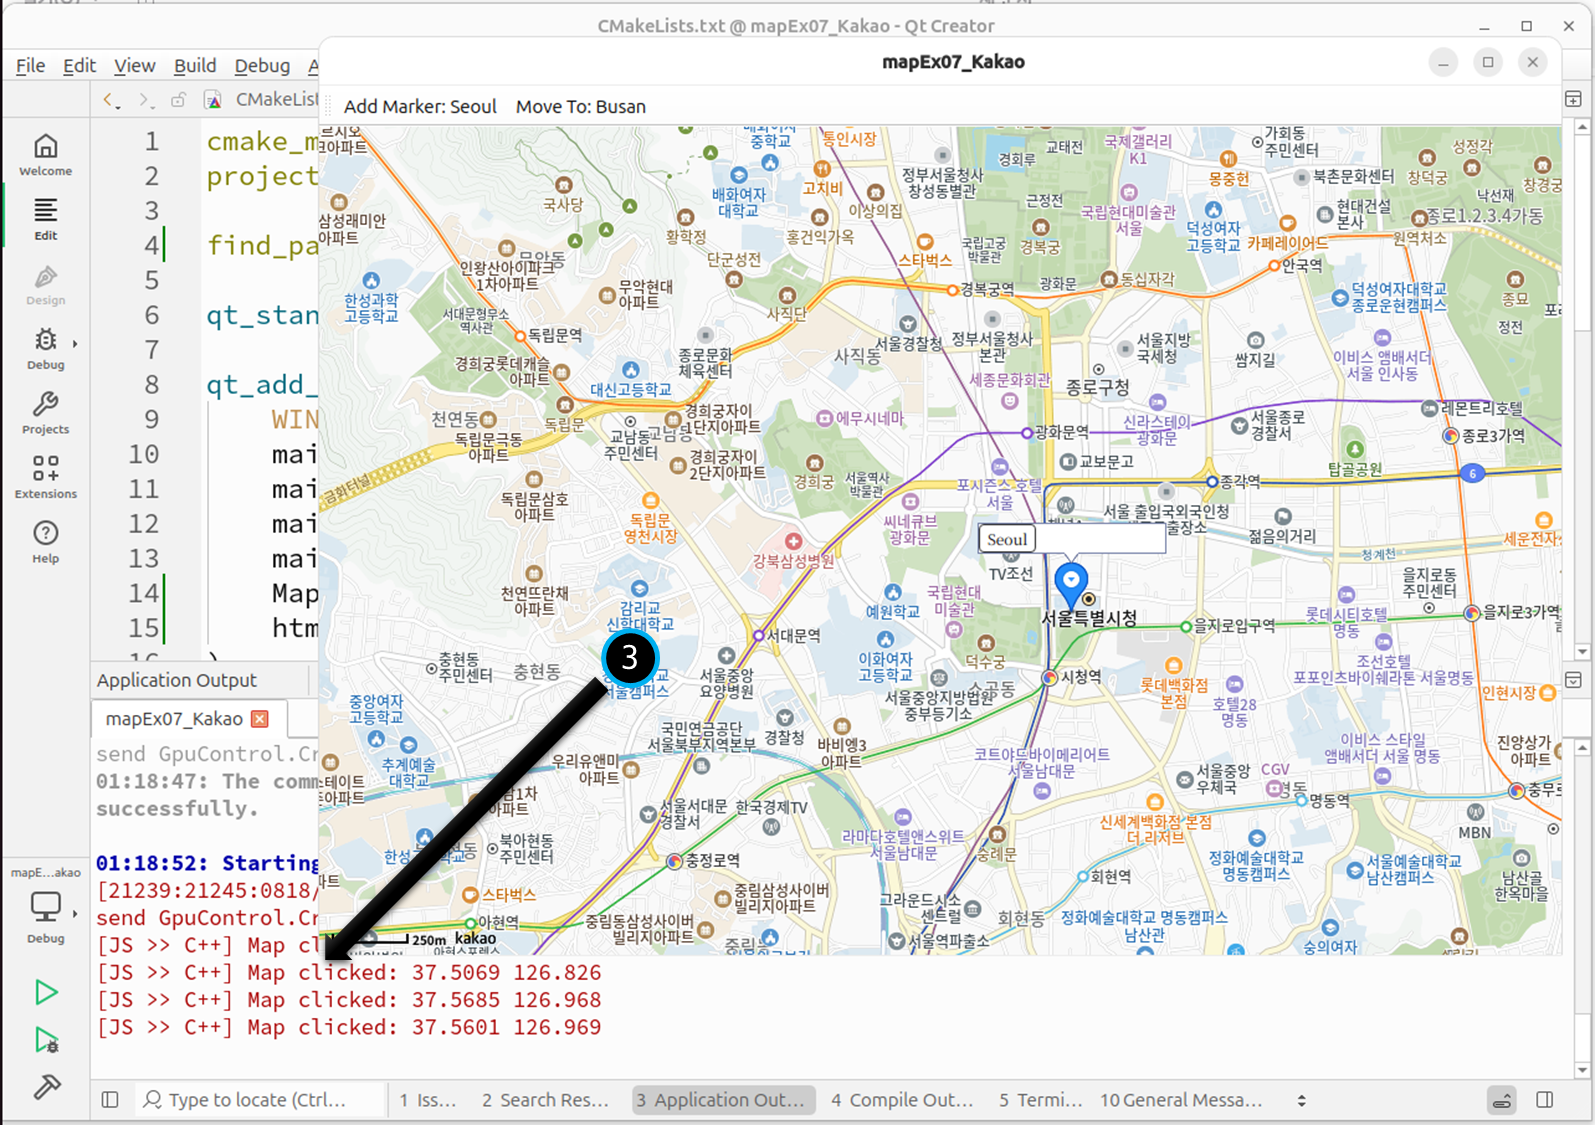The width and height of the screenshot is (1595, 1125).
Task: Expand the Debug mode side arrow
Action: click(75, 344)
